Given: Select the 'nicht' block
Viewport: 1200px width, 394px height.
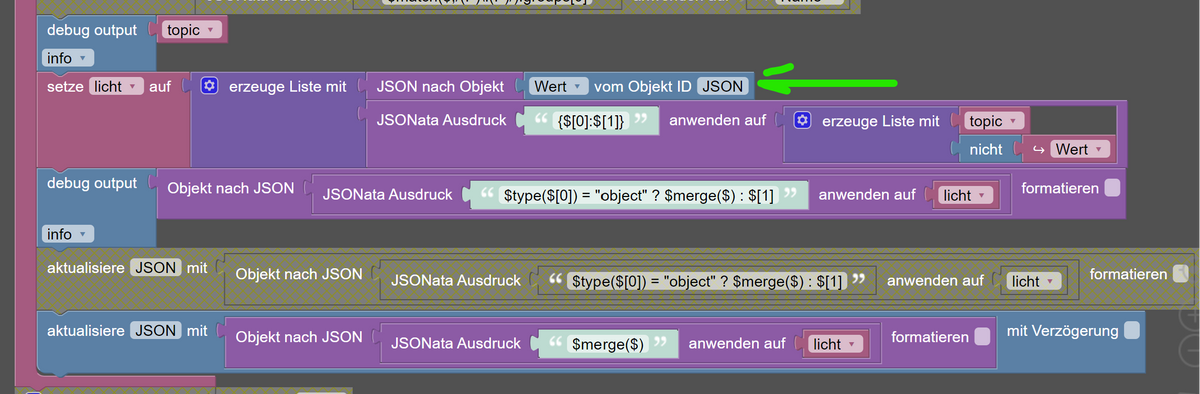Looking at the screenshot, I should [986, 149].
